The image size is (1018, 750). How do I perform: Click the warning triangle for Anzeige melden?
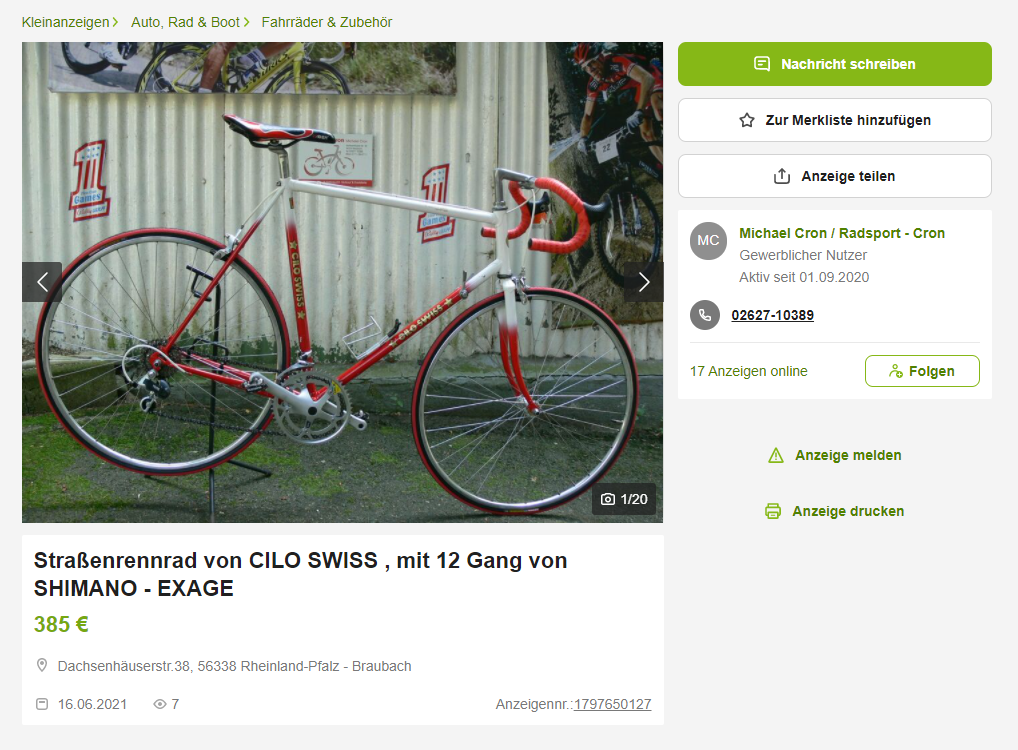click(776, 456)
